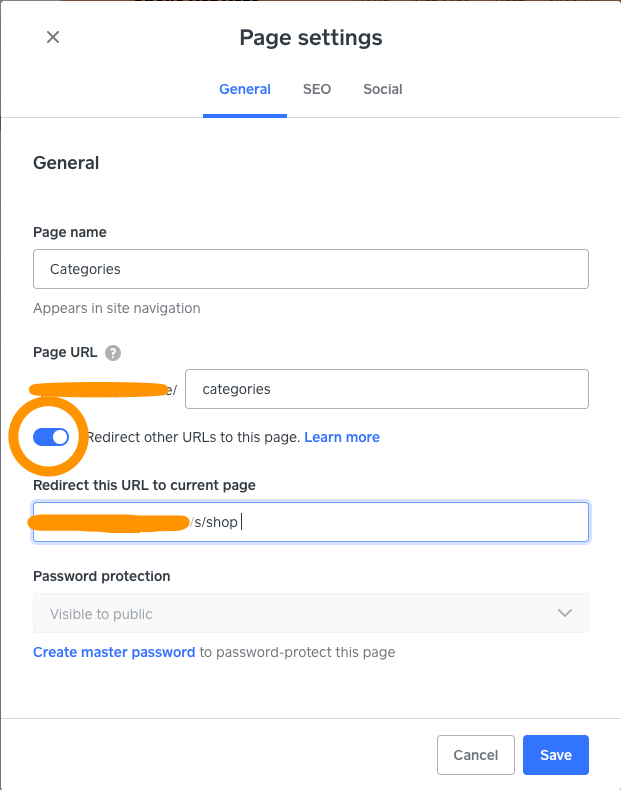Click the Page name label

[x=70, y=232]
